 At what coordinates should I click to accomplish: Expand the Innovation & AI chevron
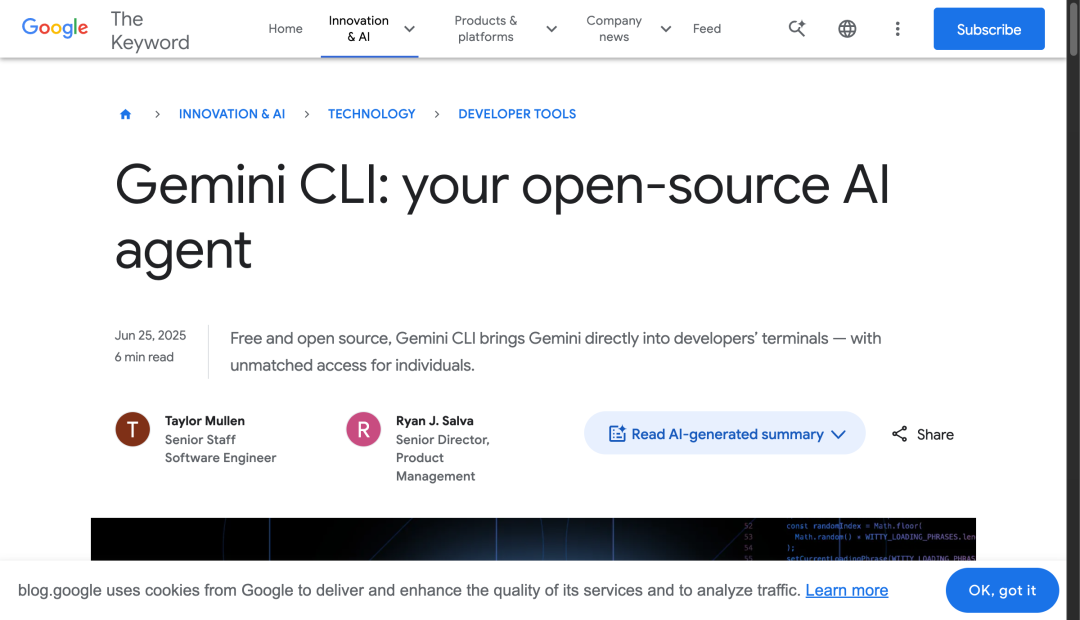(410, 29)
